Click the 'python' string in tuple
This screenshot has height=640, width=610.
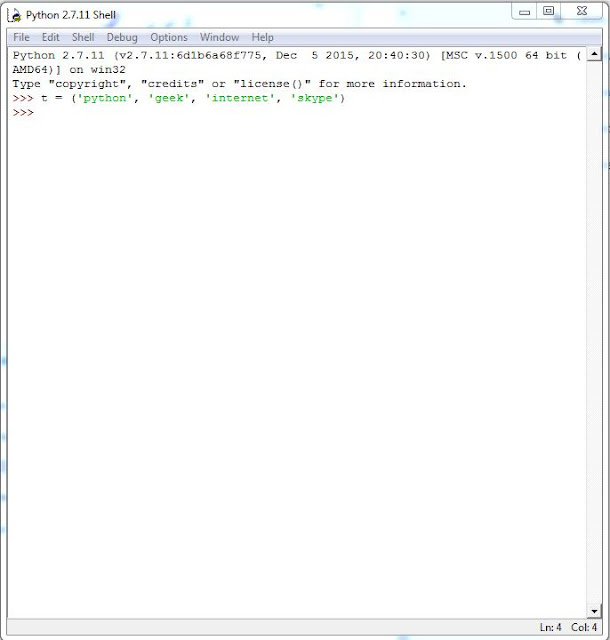click(105, 98)
